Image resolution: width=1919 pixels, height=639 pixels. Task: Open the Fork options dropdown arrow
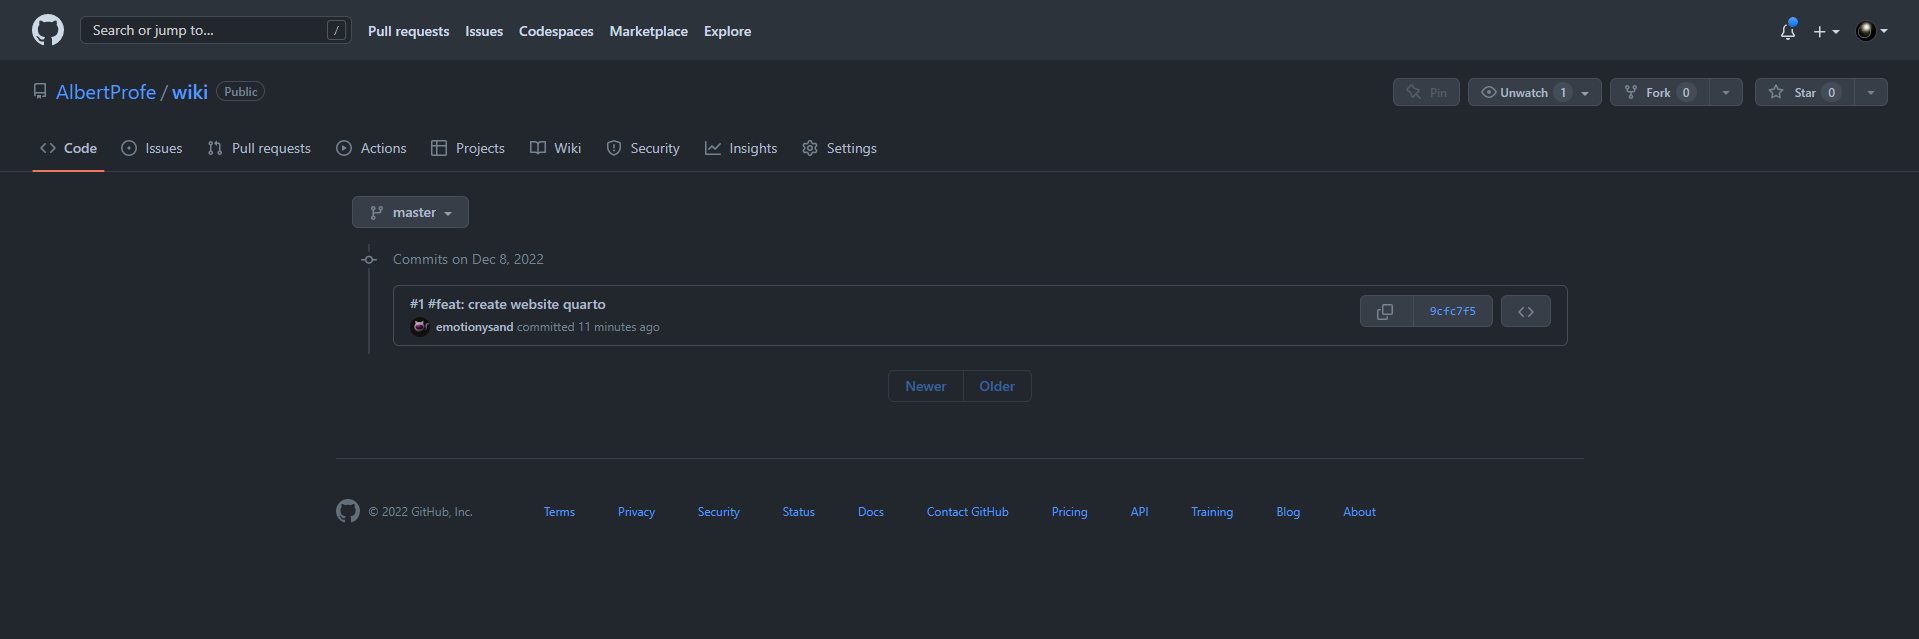[1726, 92]
